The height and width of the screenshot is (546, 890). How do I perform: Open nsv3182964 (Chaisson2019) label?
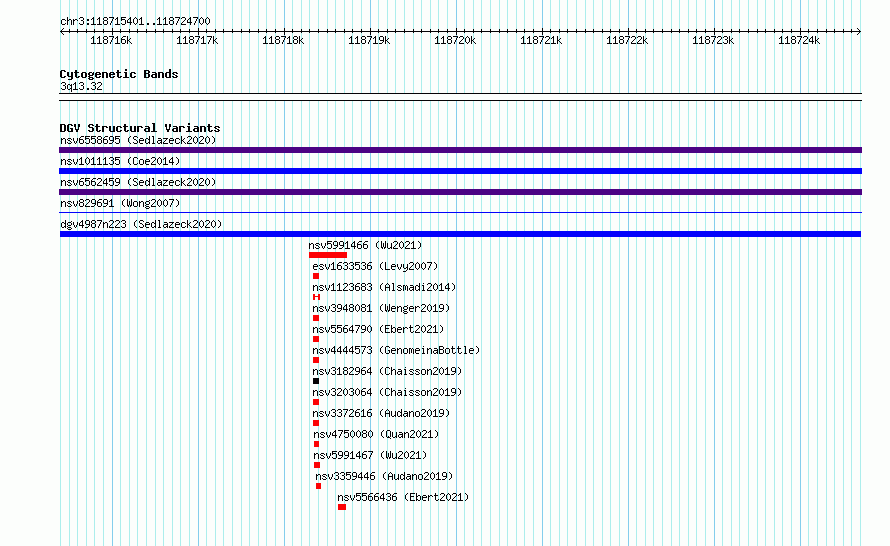point(387,371)
